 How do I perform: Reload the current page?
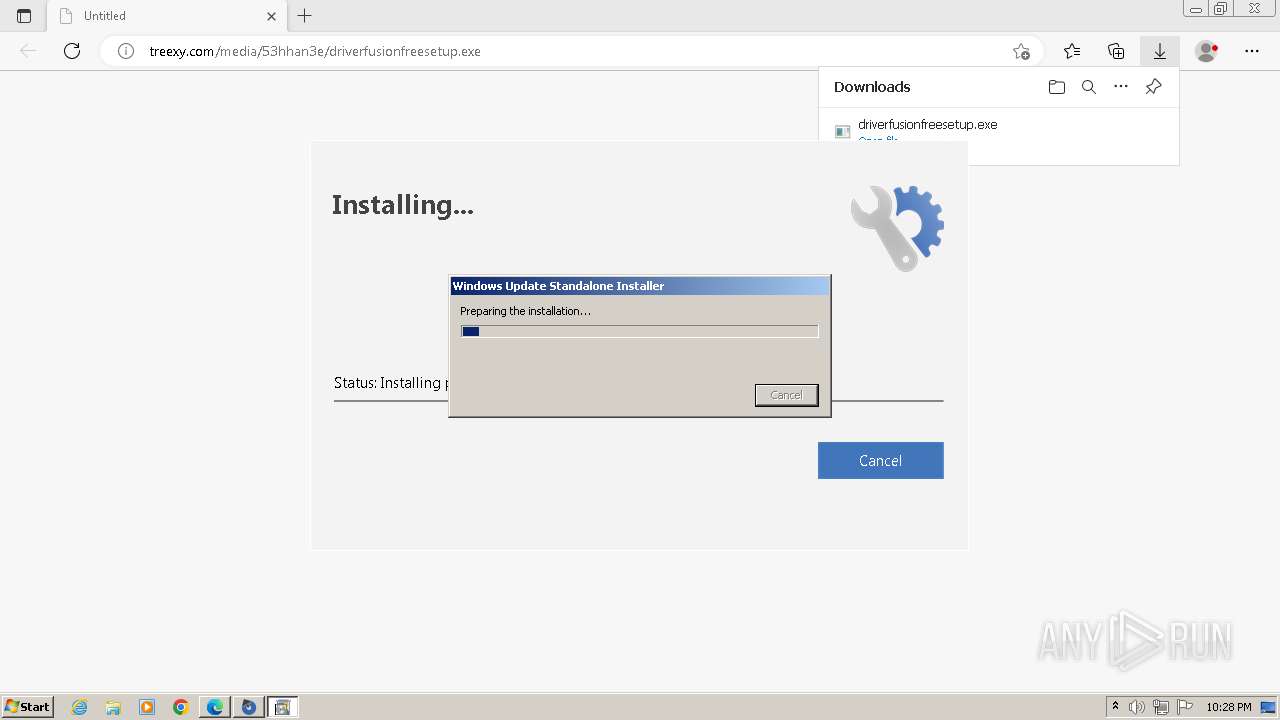[x=72, y=51]
